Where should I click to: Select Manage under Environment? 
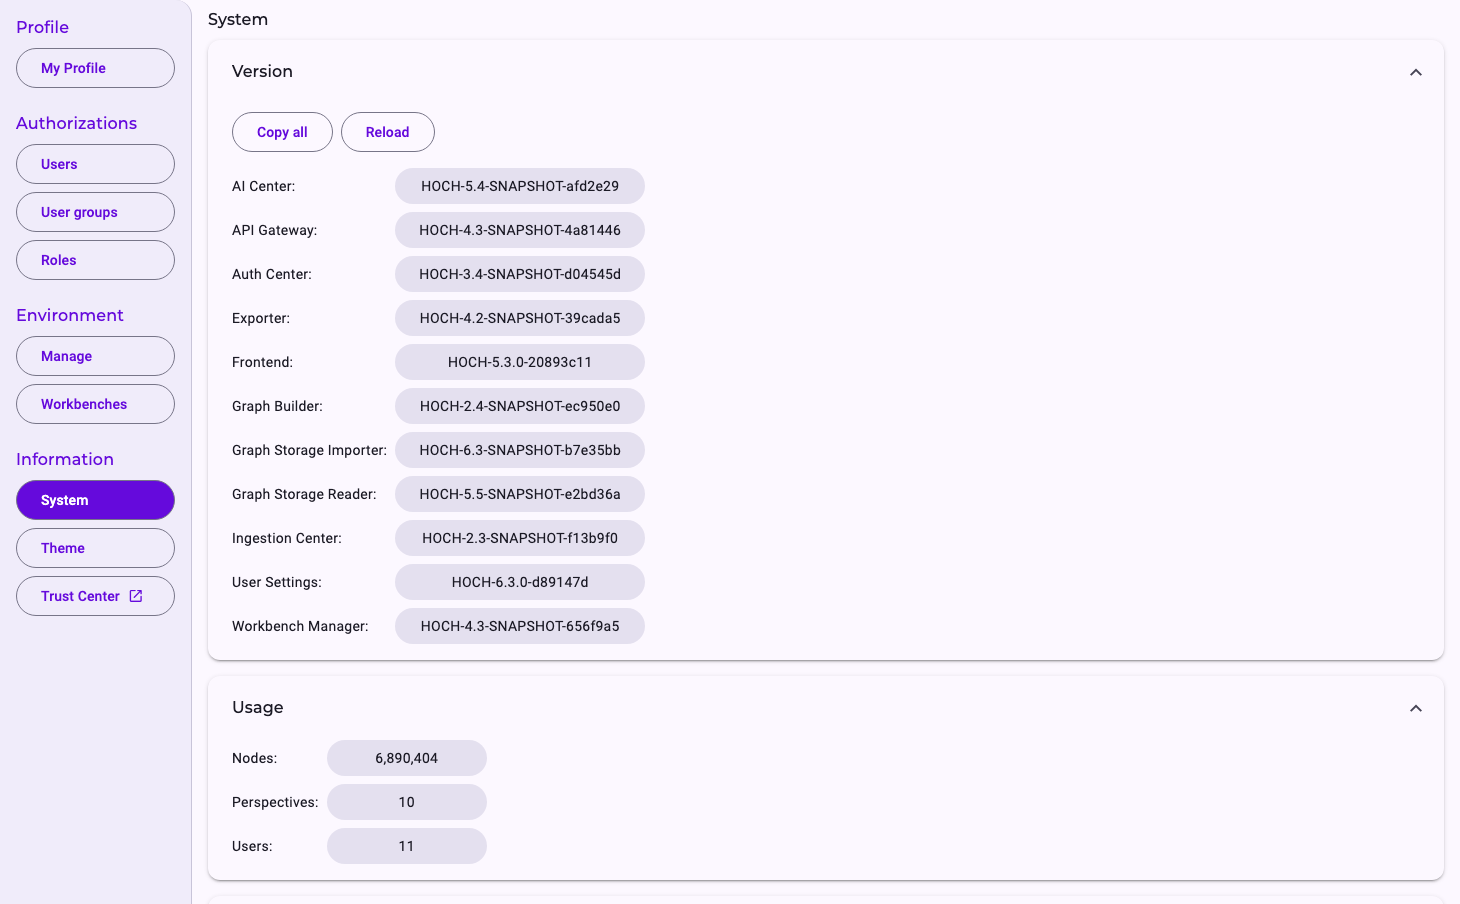pos(95,356)
